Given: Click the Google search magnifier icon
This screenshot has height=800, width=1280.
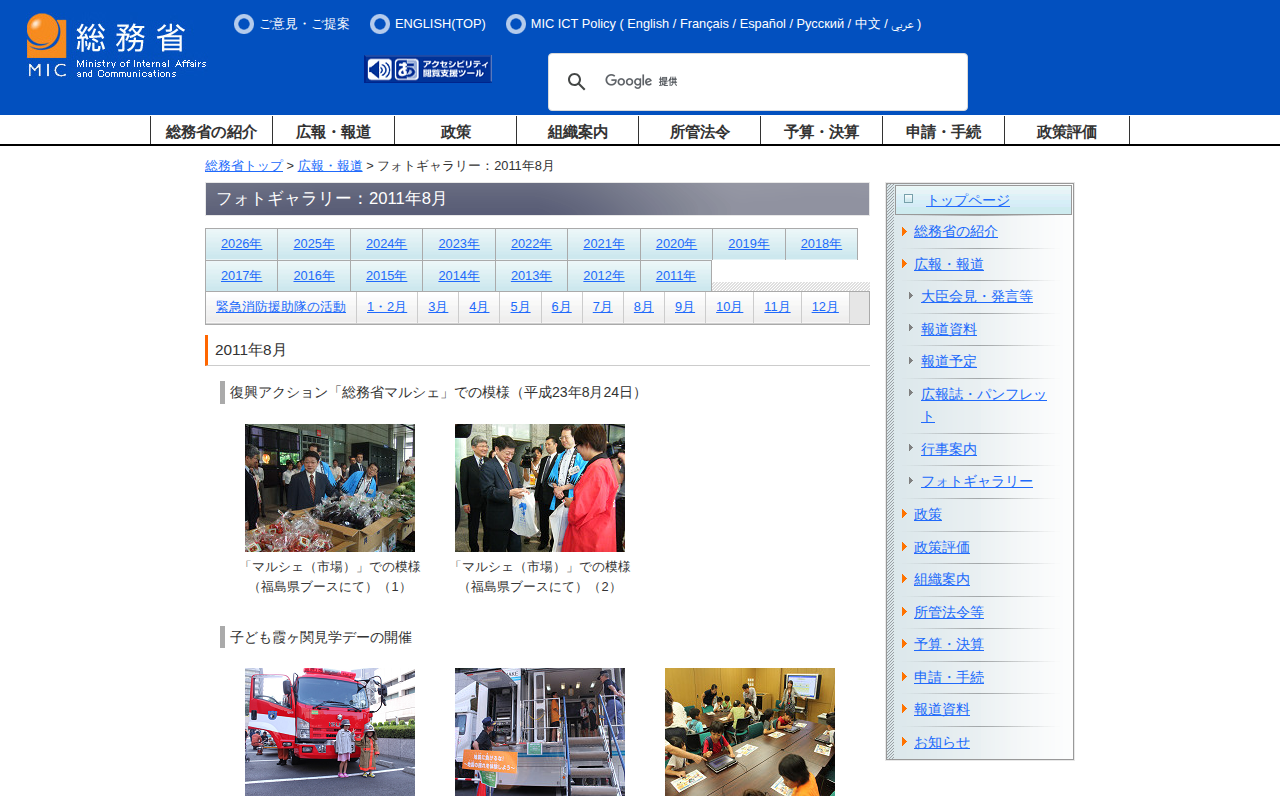Looking at the screenshot, I should tap(576, 82).
